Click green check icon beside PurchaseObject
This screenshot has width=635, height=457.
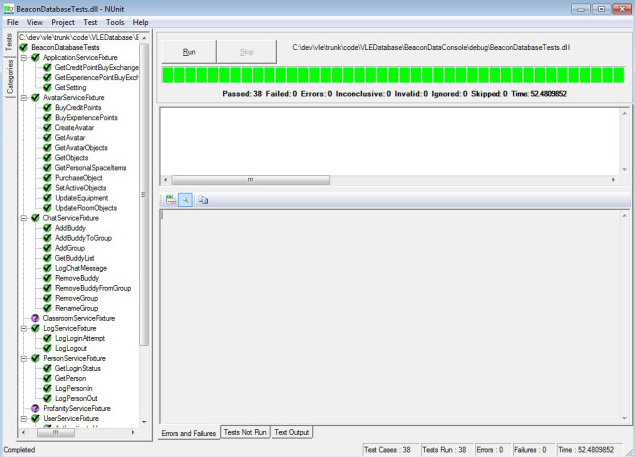tap(47, 178)
